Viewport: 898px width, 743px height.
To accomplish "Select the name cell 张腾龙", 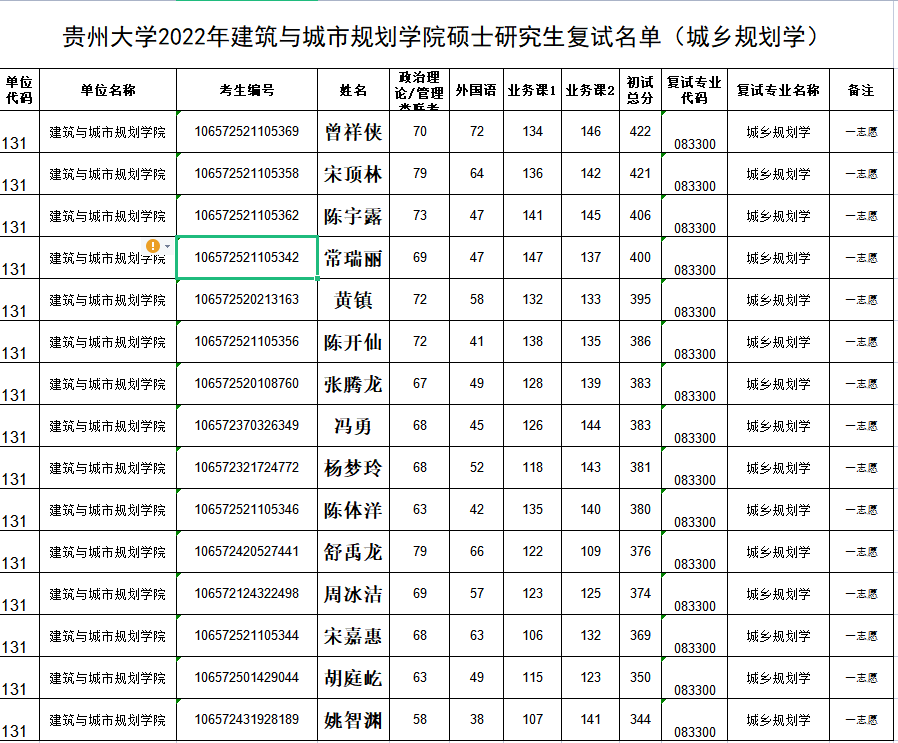I will click(x=353, y=384).
